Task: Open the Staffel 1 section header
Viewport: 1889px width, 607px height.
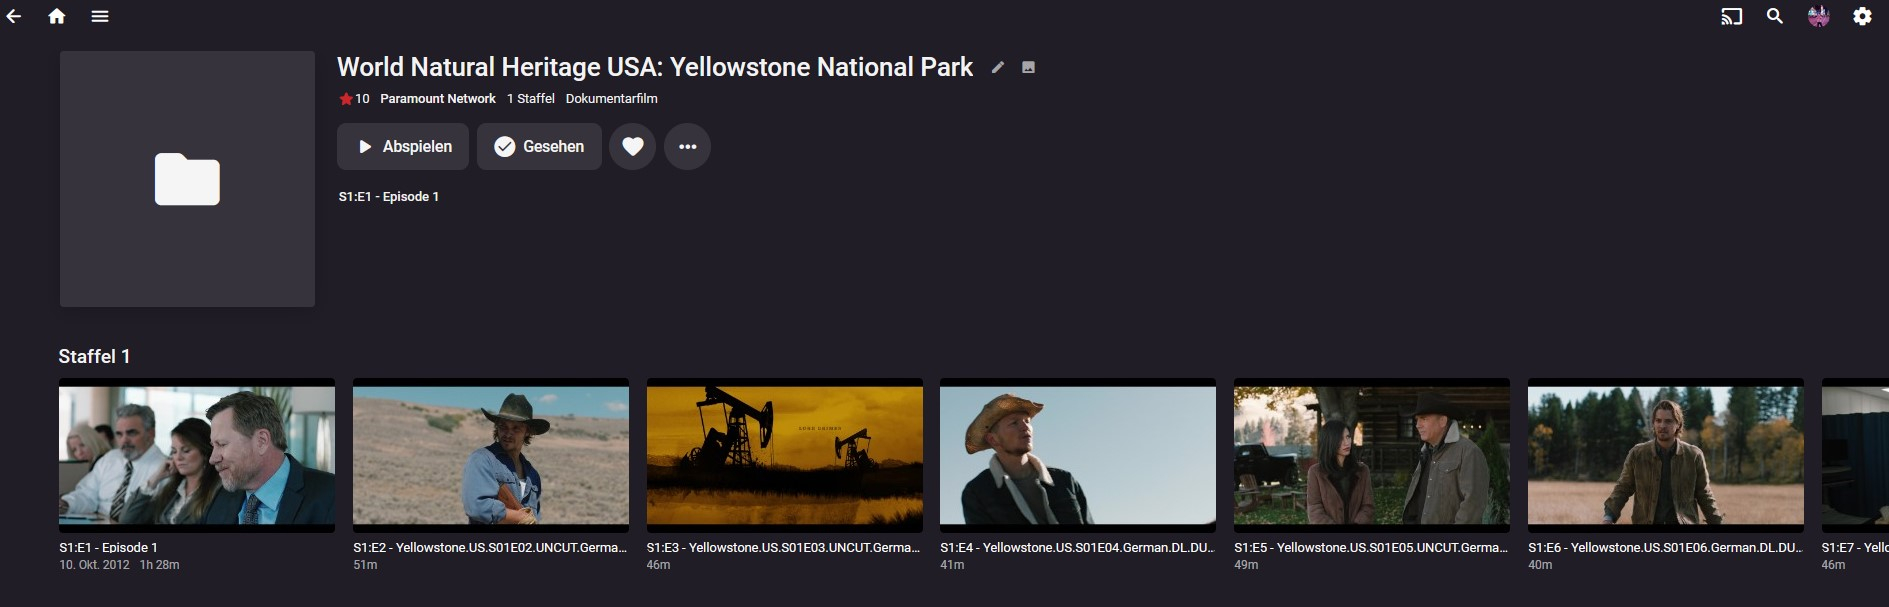Action: point(94,357)
